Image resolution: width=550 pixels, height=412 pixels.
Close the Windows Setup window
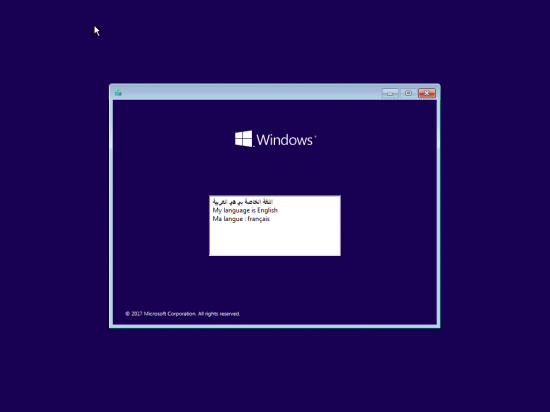click(x=427, y=93)
